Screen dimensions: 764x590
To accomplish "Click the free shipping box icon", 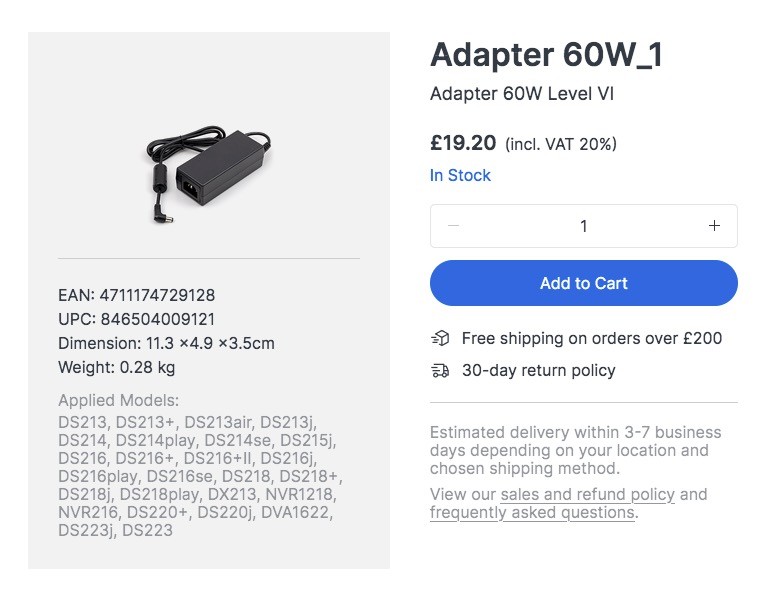I will pos(440,338).
